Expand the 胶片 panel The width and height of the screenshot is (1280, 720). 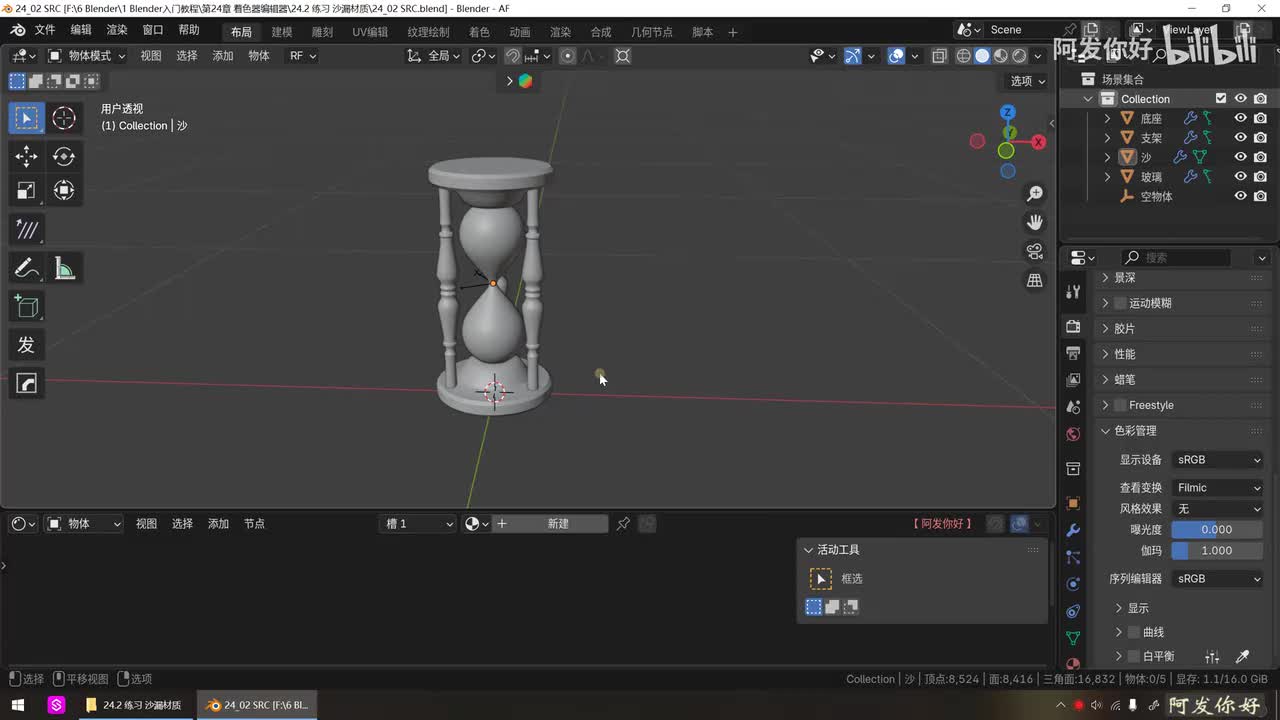(x=1105, y=328)
